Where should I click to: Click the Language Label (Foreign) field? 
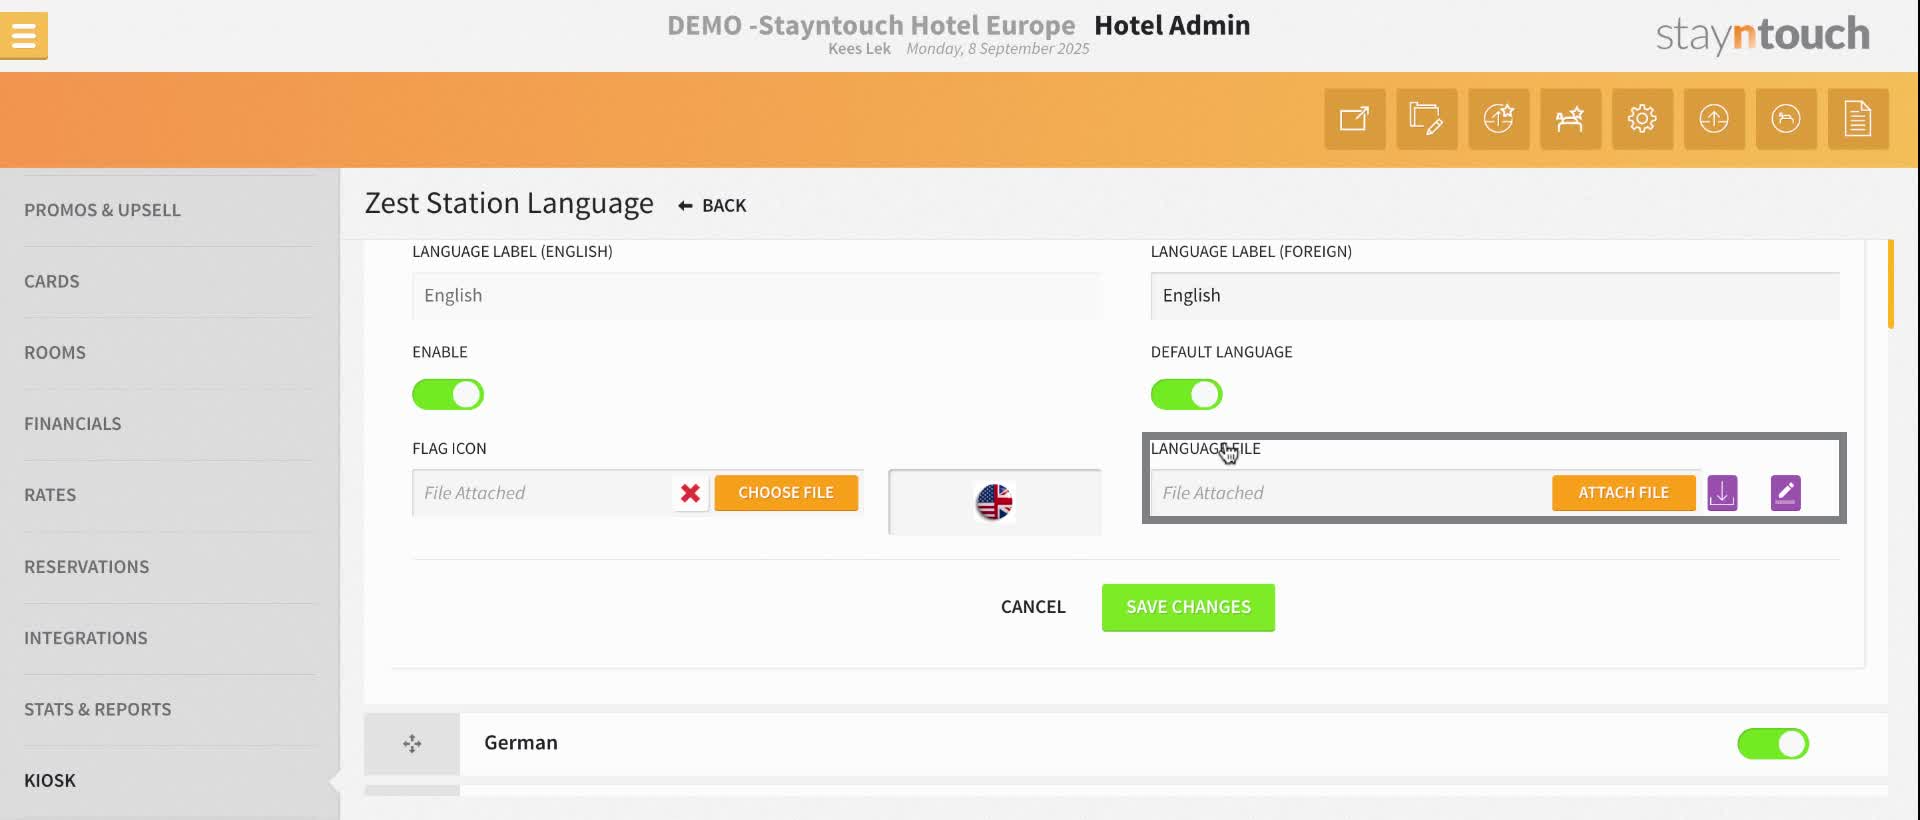click(x=1495, y=296)
